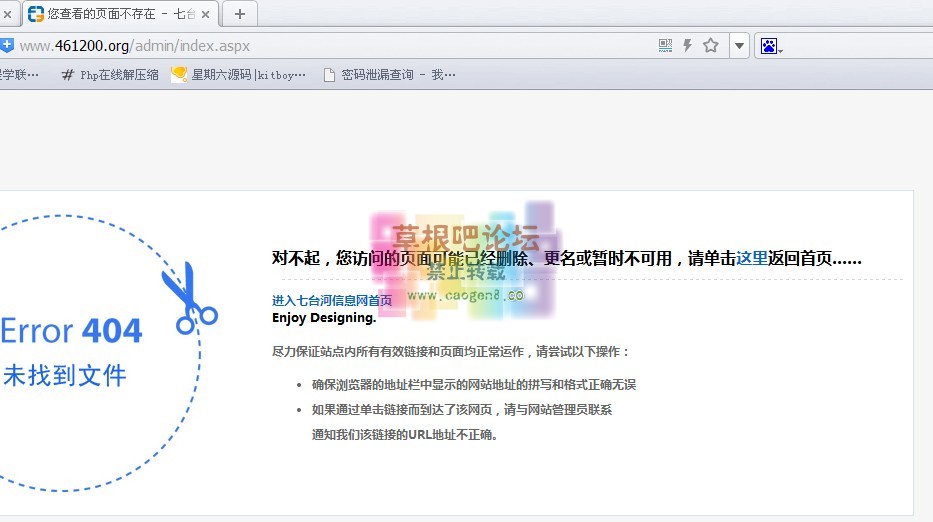This screenshot has height=522, width=933.
Task: Click the bookmark ending in '学联…' at far left
Action: [20, 74]
